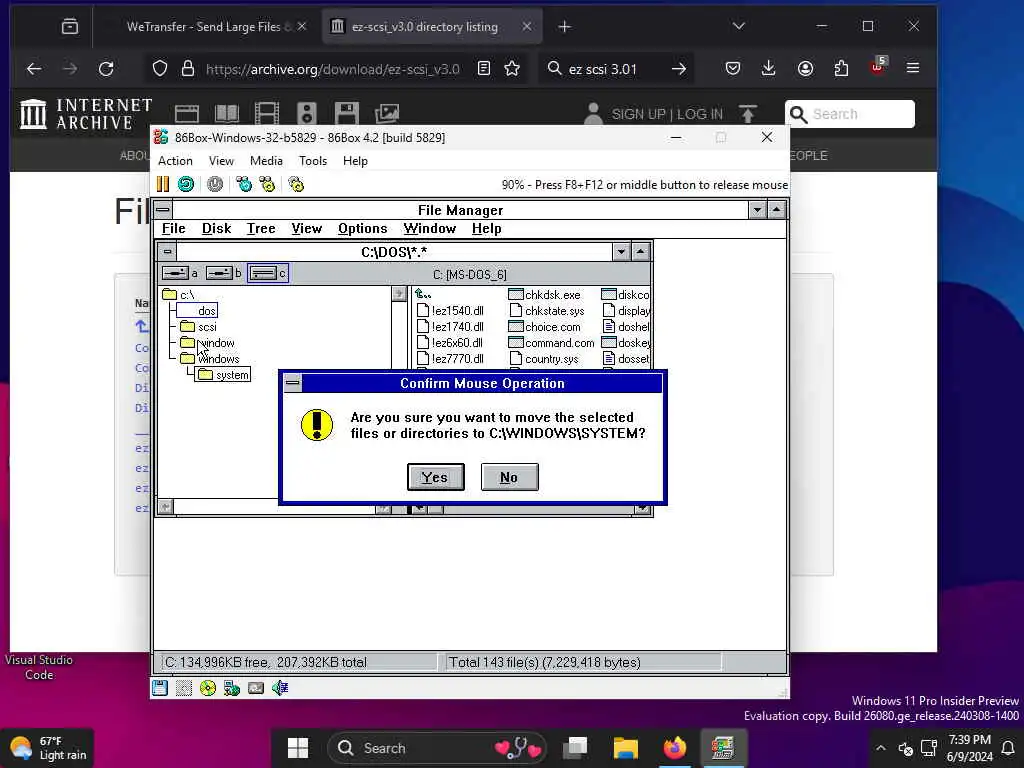Open clock and date in system tray
This screenshot has height=768, width=1024.
tap(969, 748)
